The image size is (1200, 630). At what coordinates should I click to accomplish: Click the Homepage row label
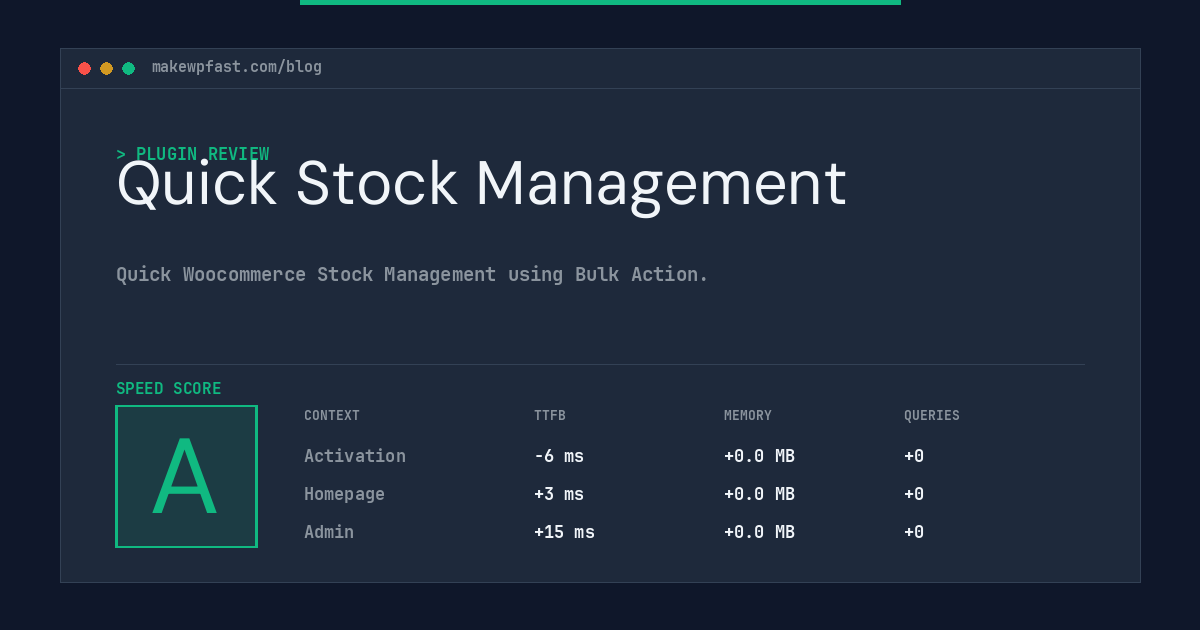344,494
